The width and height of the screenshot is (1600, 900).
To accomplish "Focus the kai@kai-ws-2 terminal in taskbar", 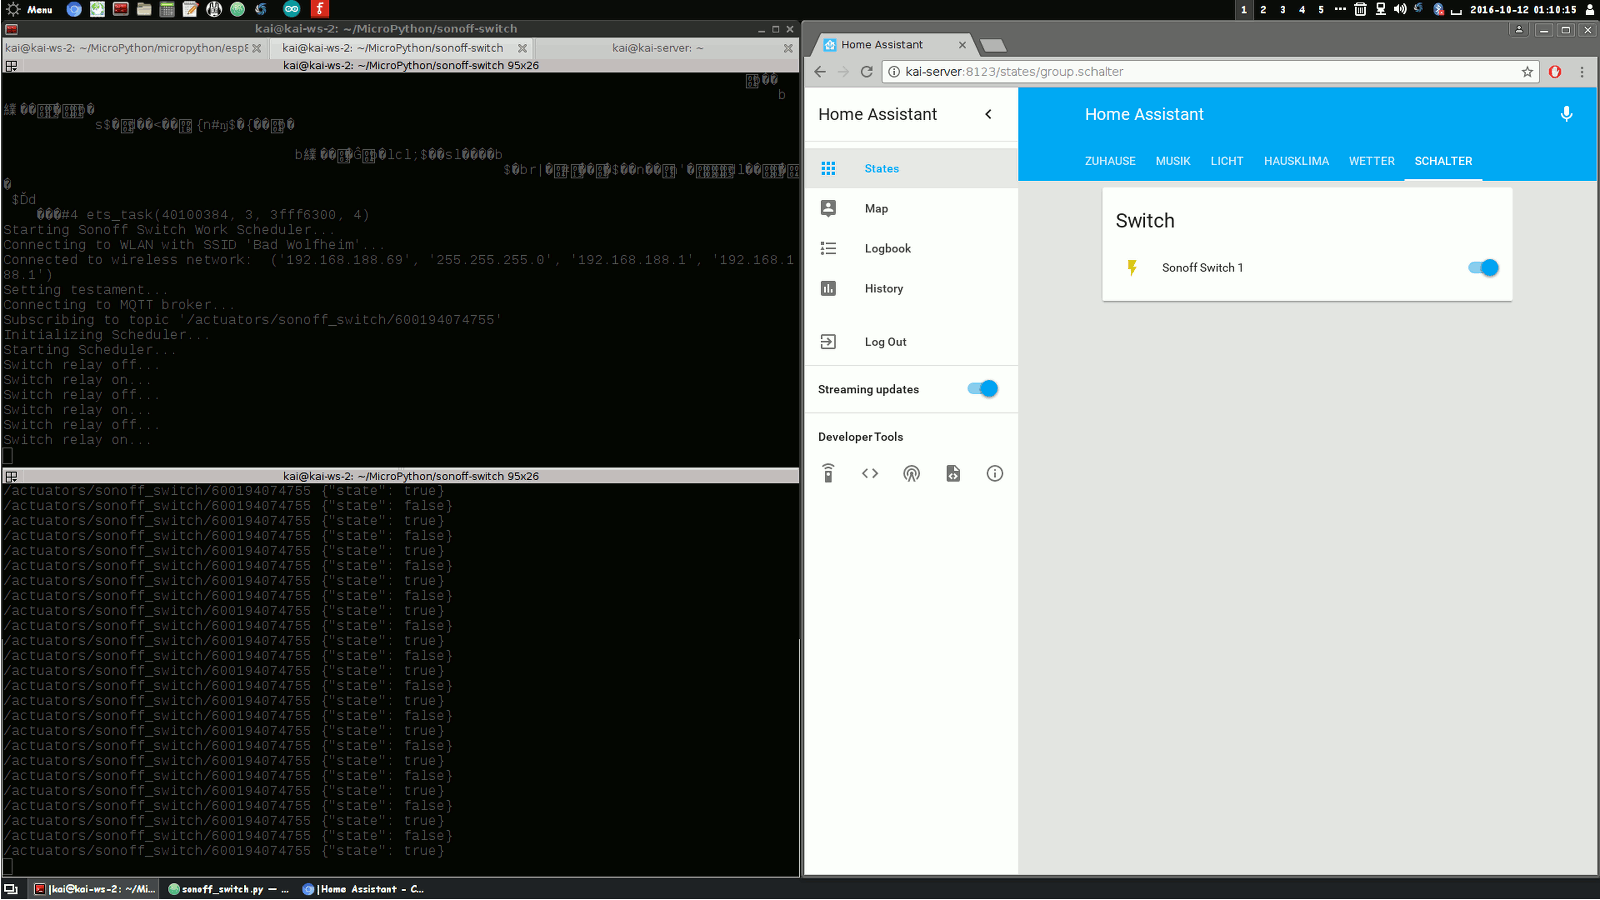I will coord(94,889).
